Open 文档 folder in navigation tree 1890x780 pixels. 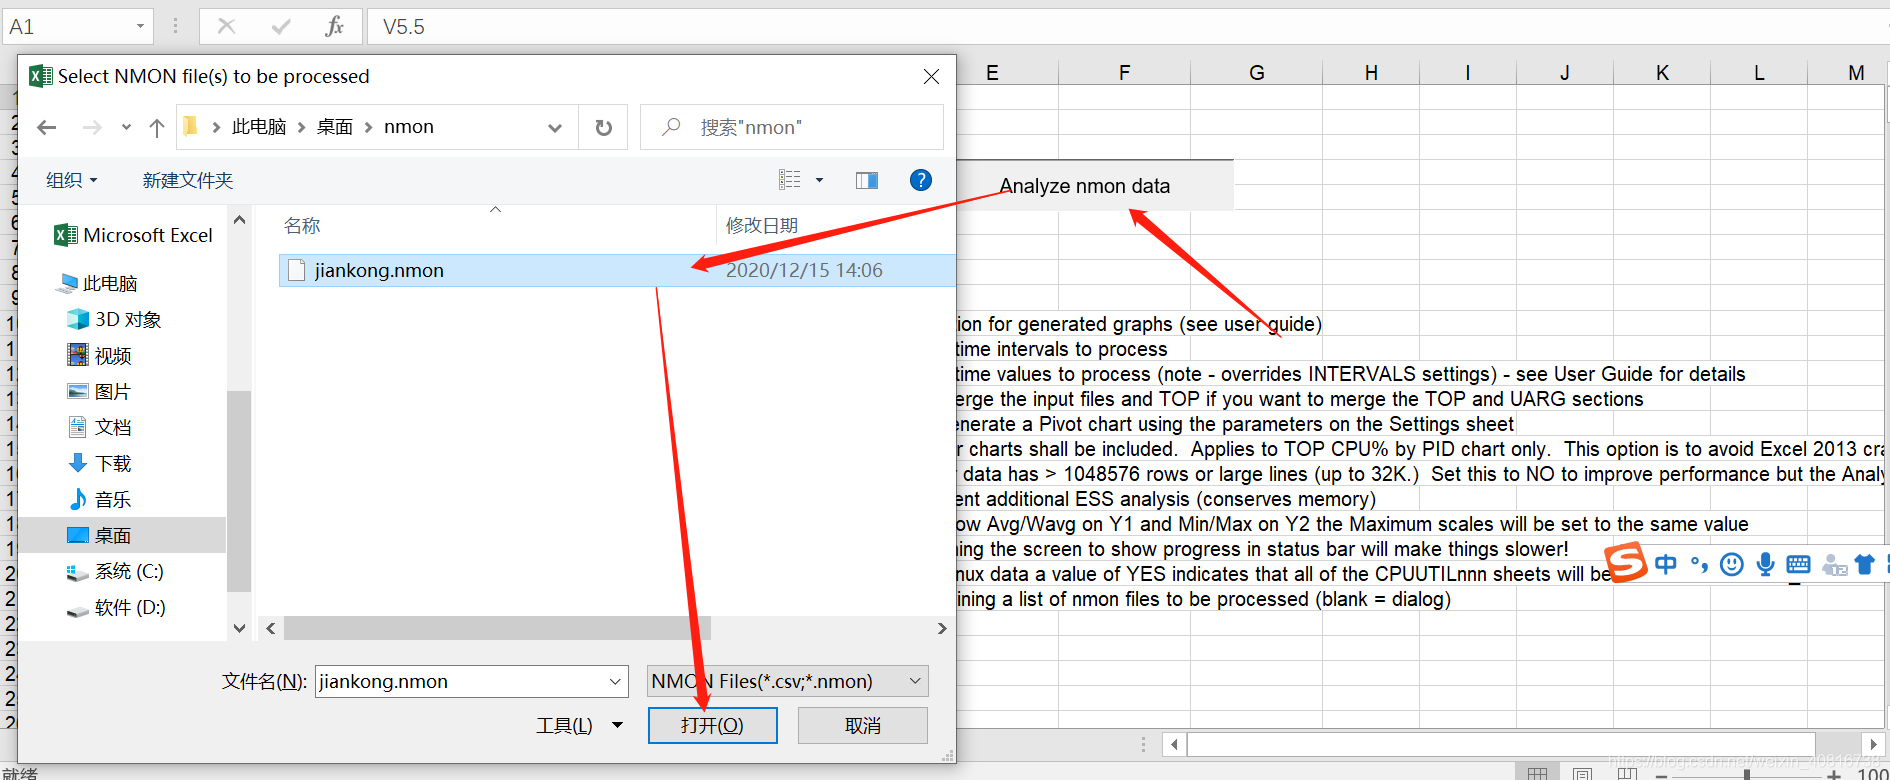(x=100, y=427)
